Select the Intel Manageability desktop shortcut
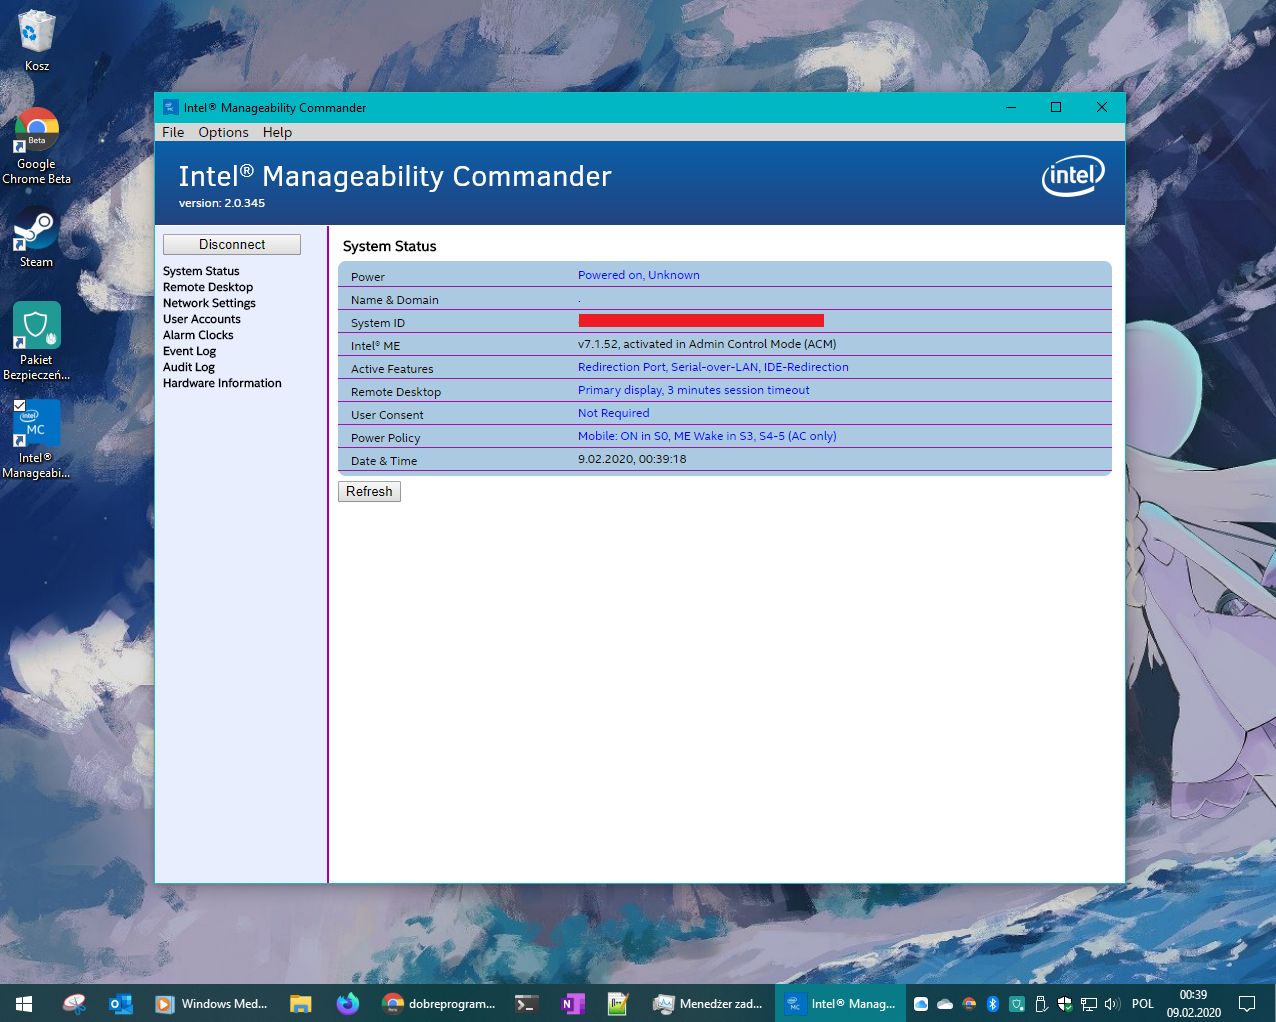The width and height of the screenshot is (1276, 1022). point(36,439)
